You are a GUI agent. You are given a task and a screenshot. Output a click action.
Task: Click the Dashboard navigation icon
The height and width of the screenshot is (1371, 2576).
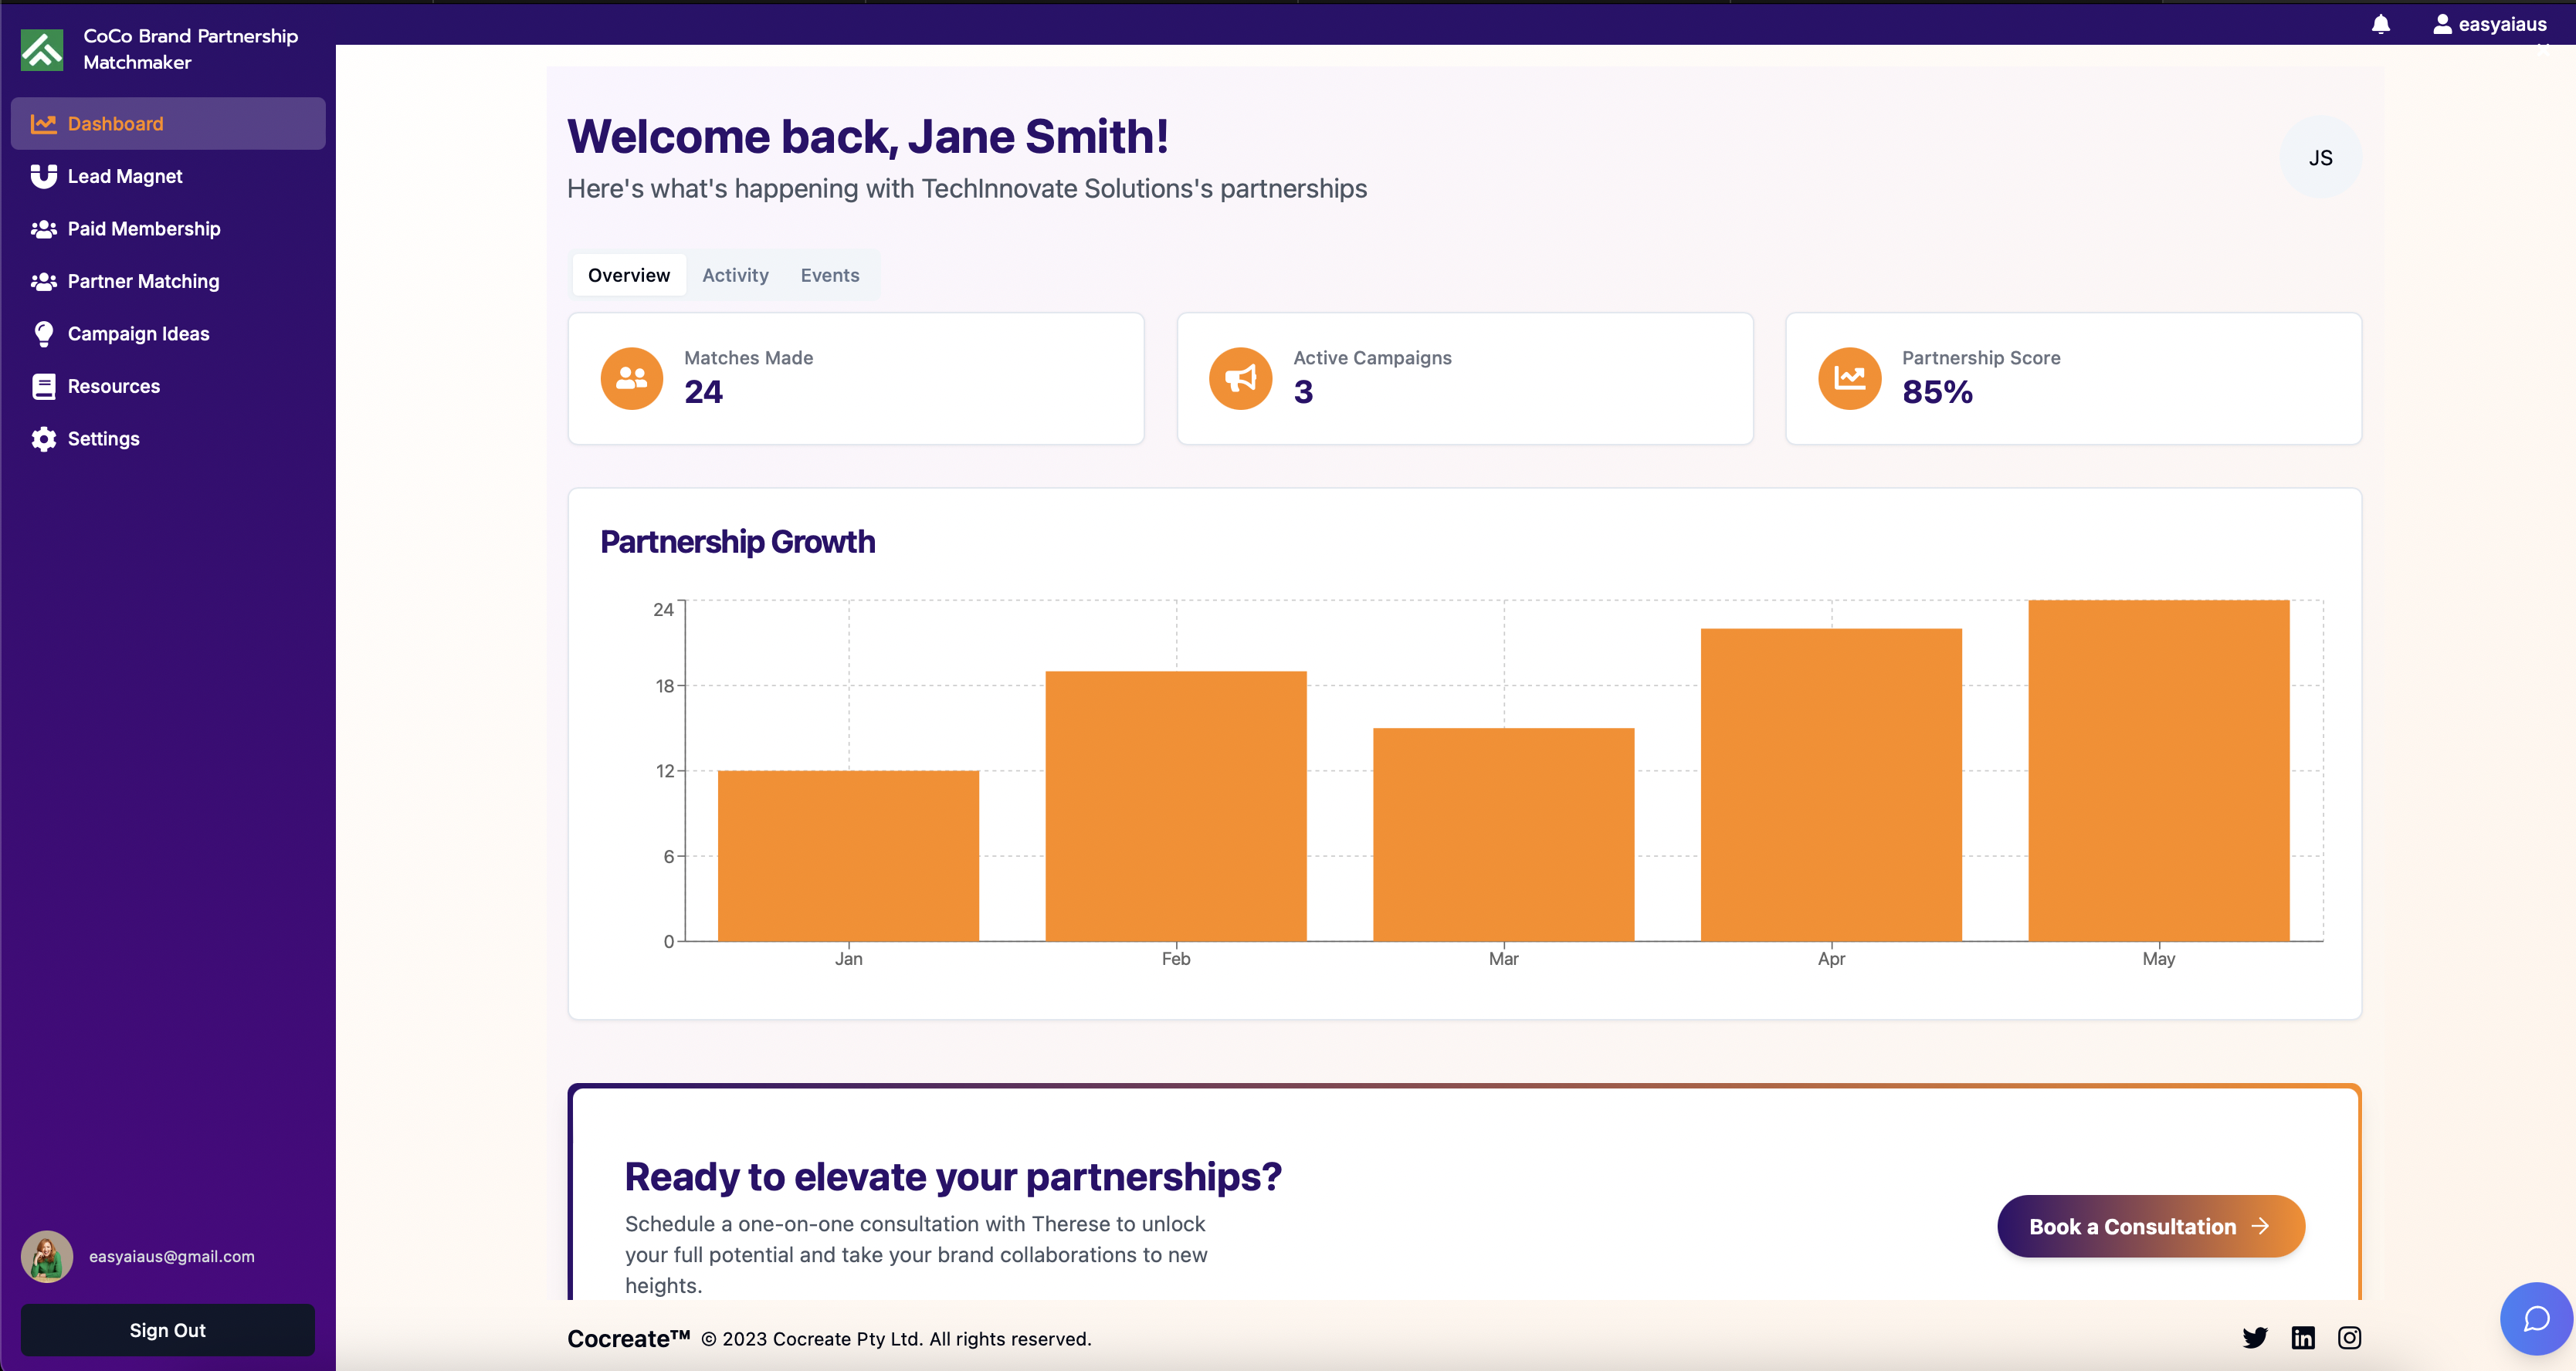(x=41, y=123)
